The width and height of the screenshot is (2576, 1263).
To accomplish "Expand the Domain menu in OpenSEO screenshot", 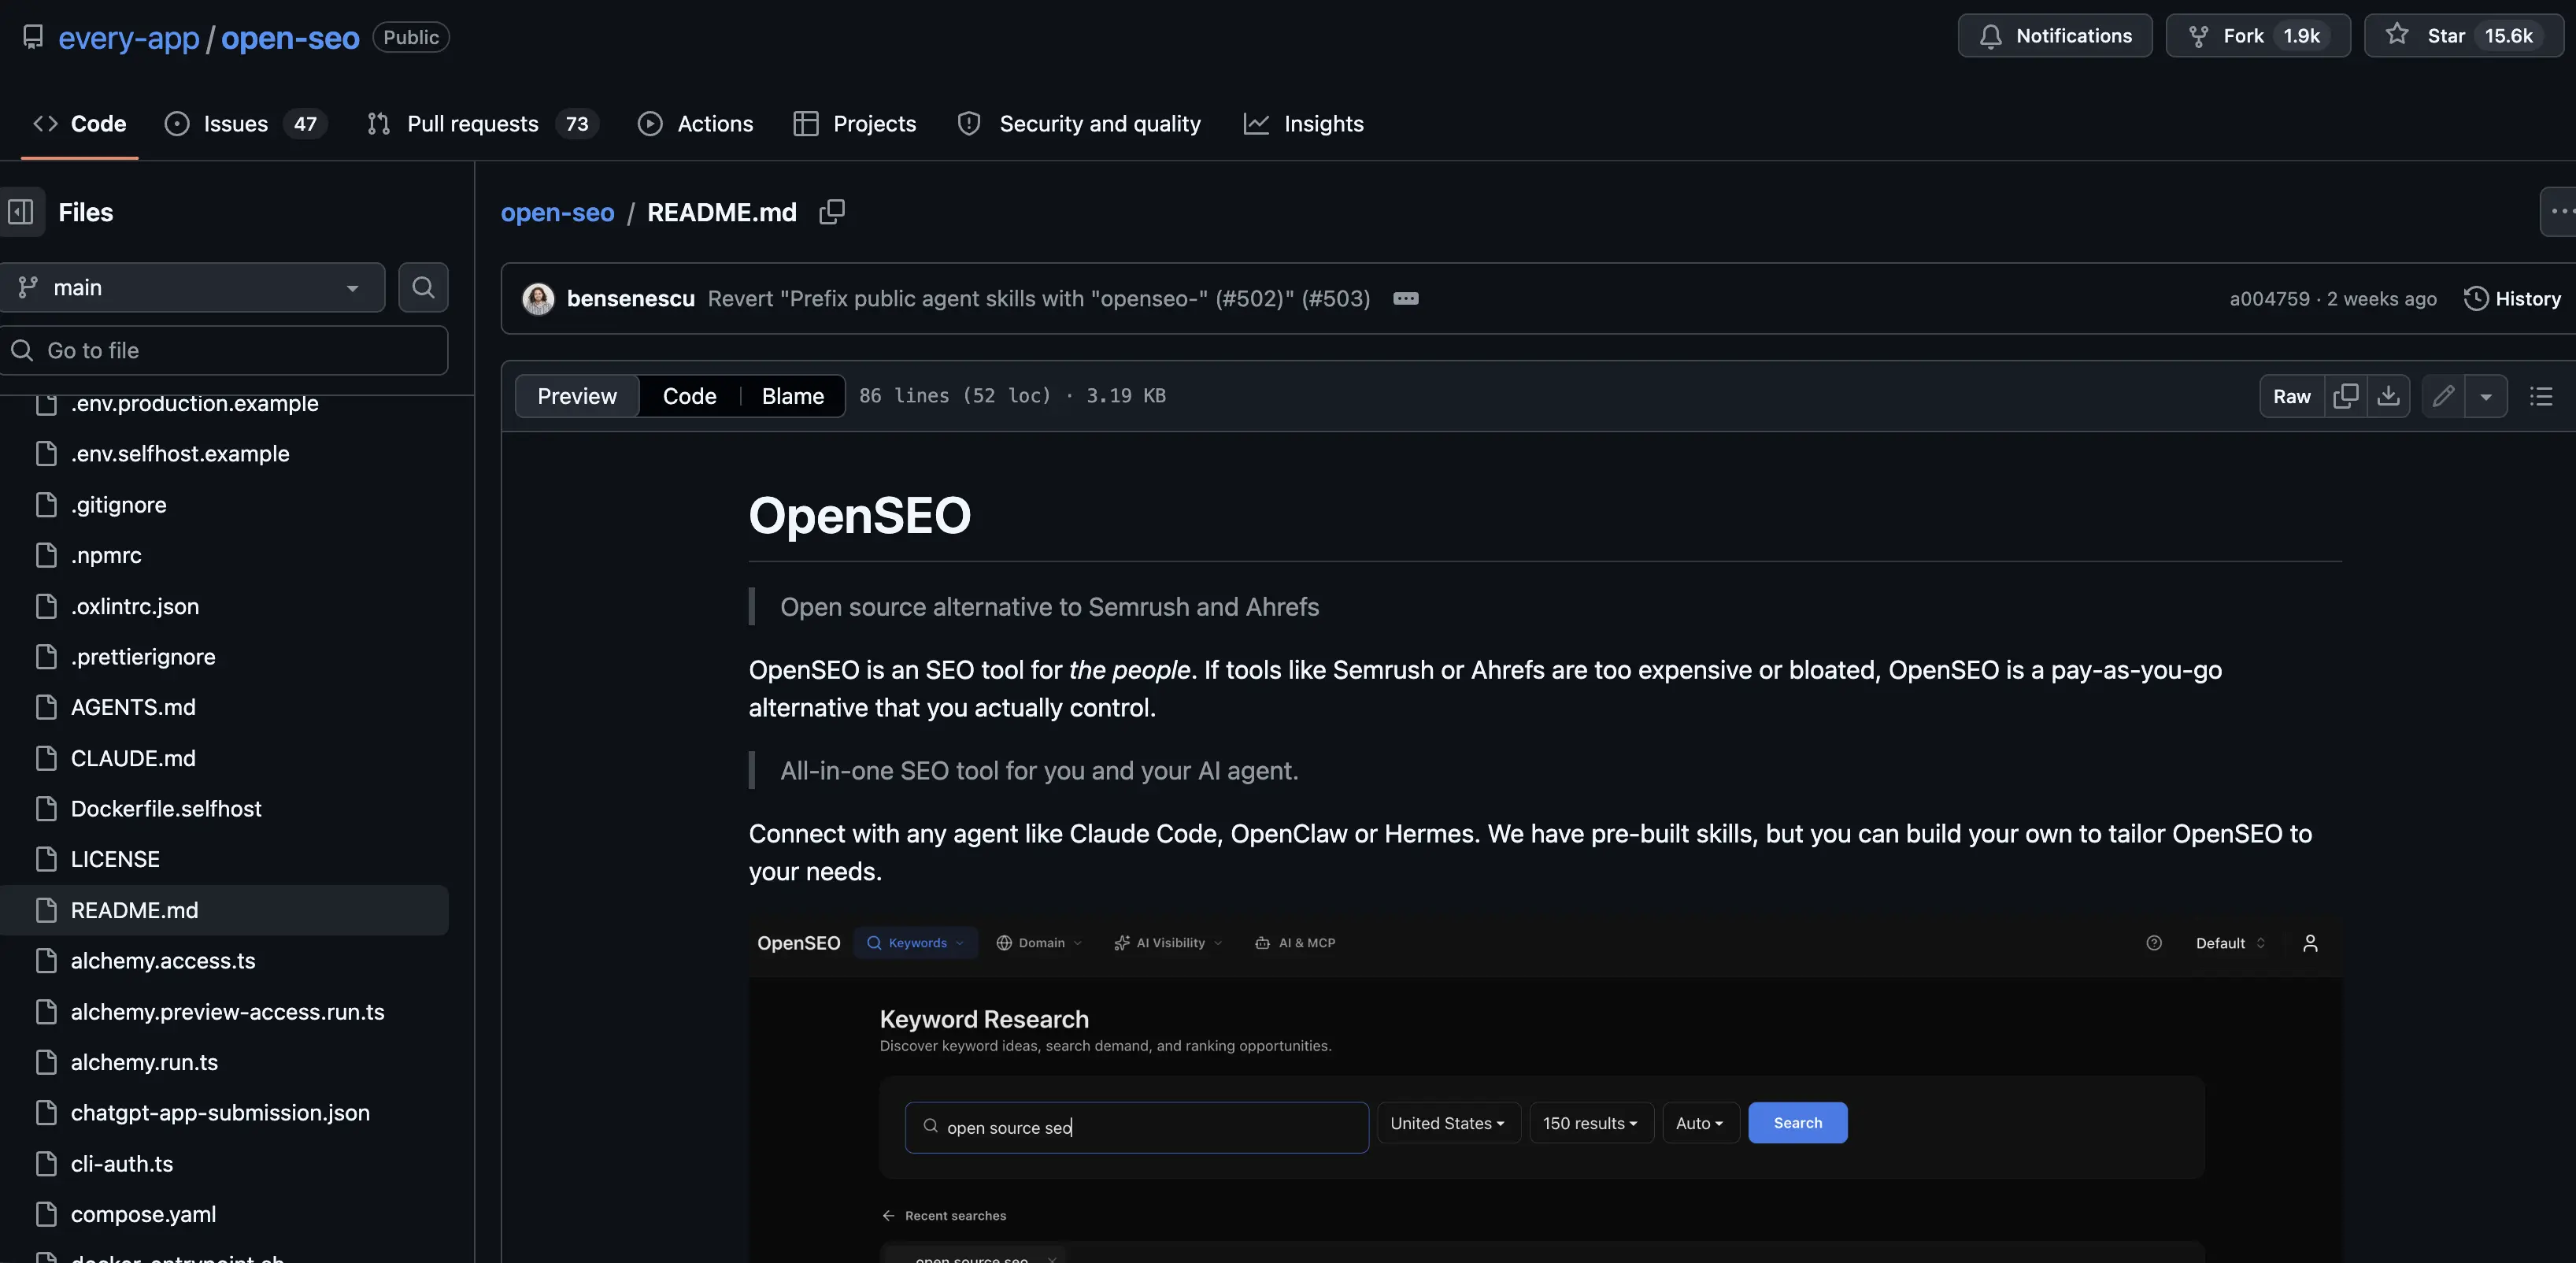I will pyautogui.click(x=1039, y=943).
